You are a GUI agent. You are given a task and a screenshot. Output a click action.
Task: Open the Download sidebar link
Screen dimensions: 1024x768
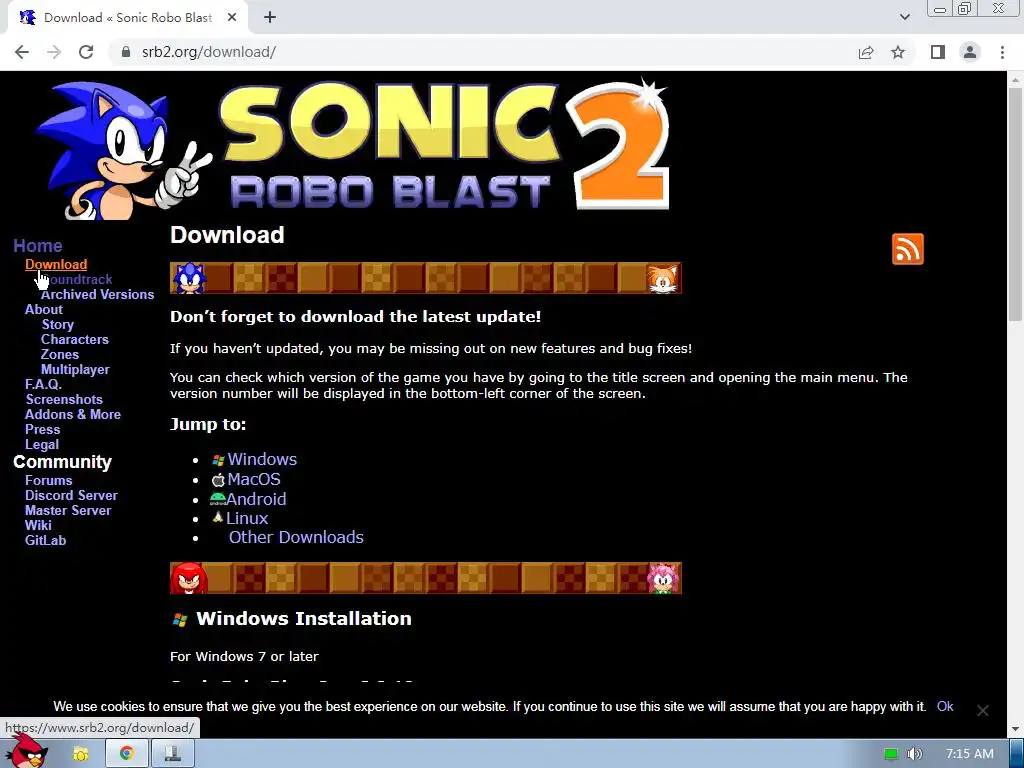point(56,264)
